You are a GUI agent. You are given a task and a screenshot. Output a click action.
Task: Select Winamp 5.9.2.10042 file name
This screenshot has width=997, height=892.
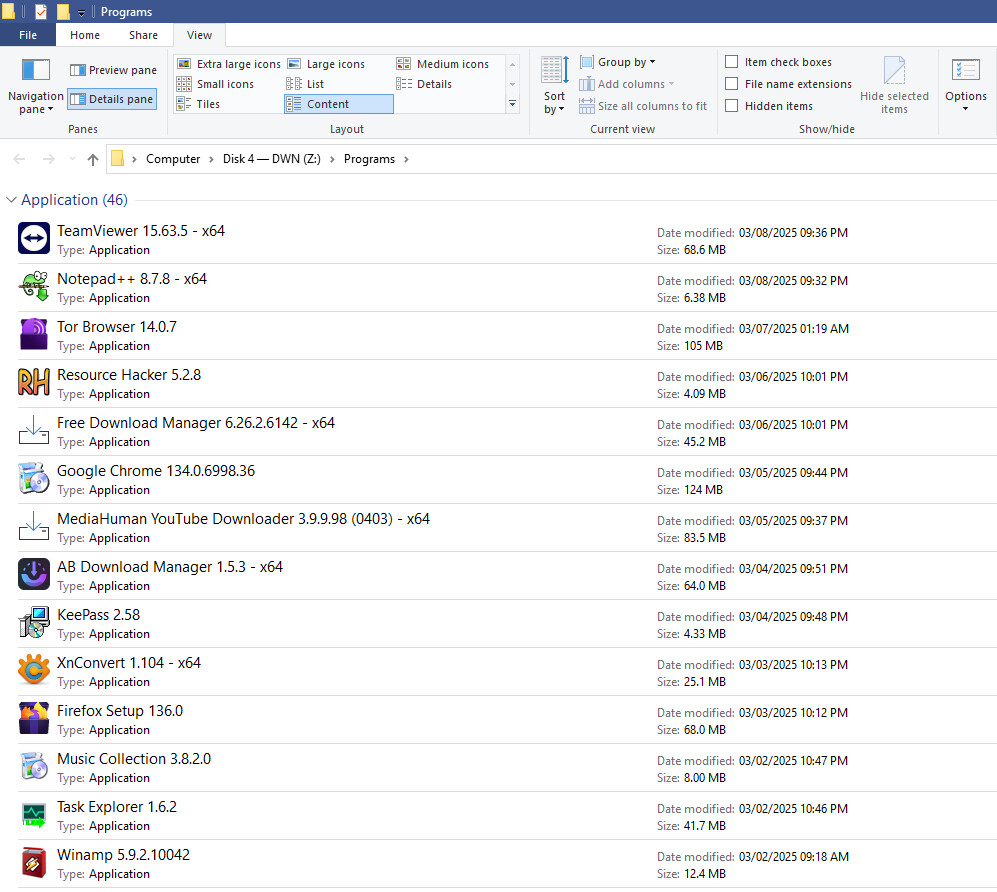[123, 854]
